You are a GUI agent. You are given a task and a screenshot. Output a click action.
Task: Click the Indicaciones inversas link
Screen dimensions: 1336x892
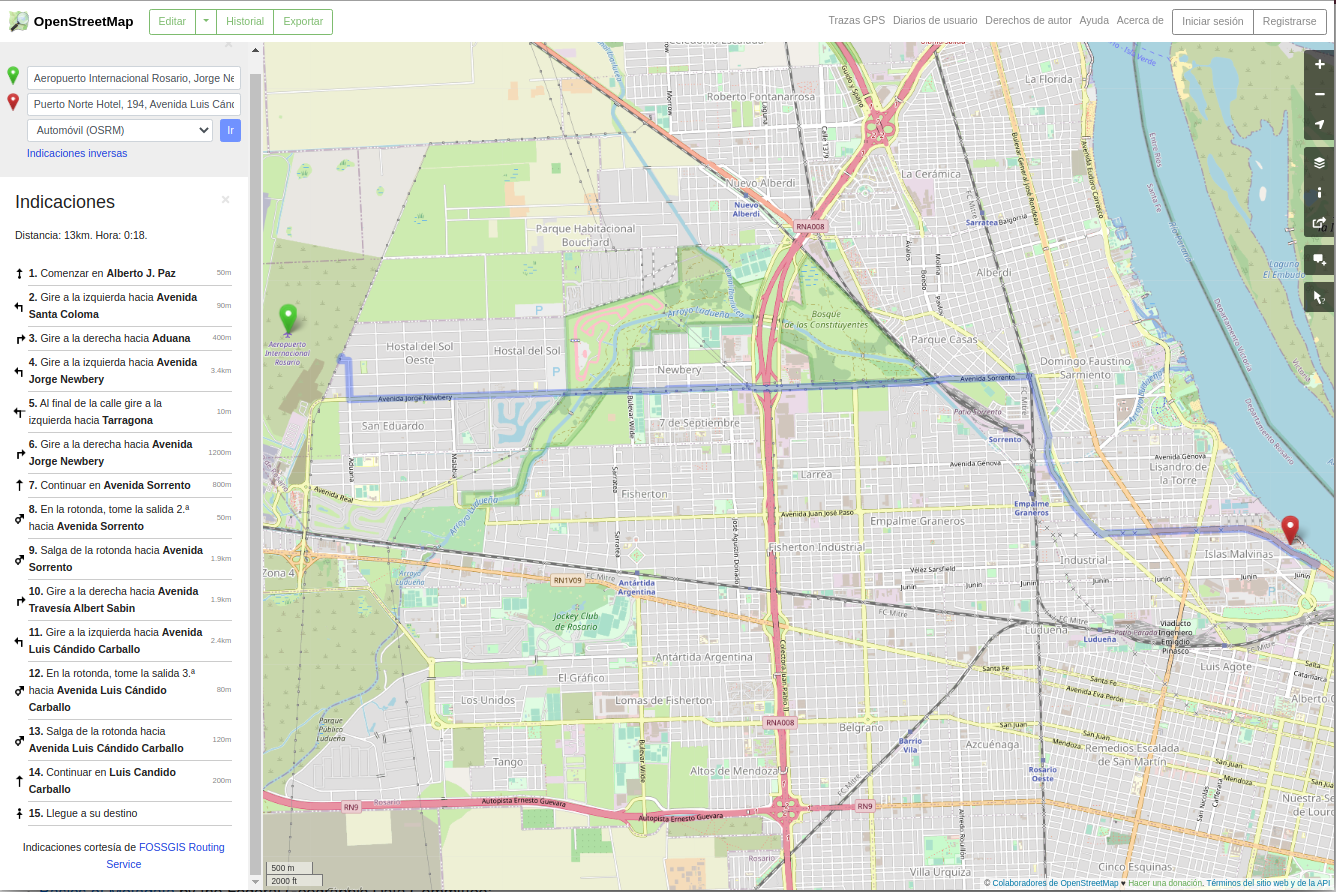click(77, 153)
